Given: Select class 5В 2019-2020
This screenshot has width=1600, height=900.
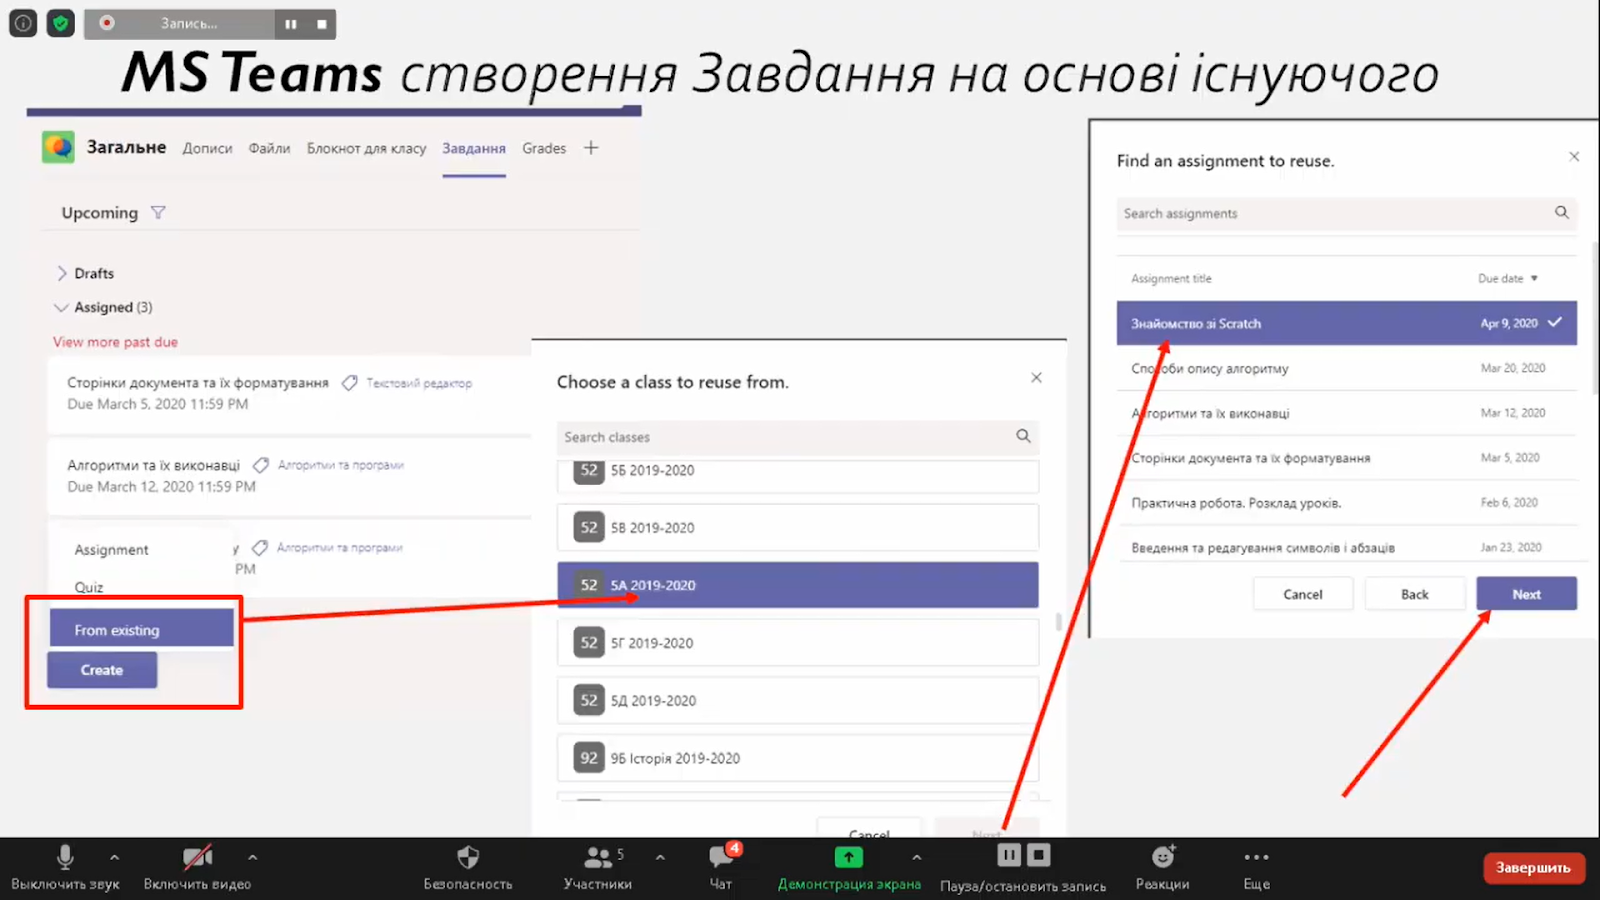Looking at the screenshot, I should coord(797,527).
